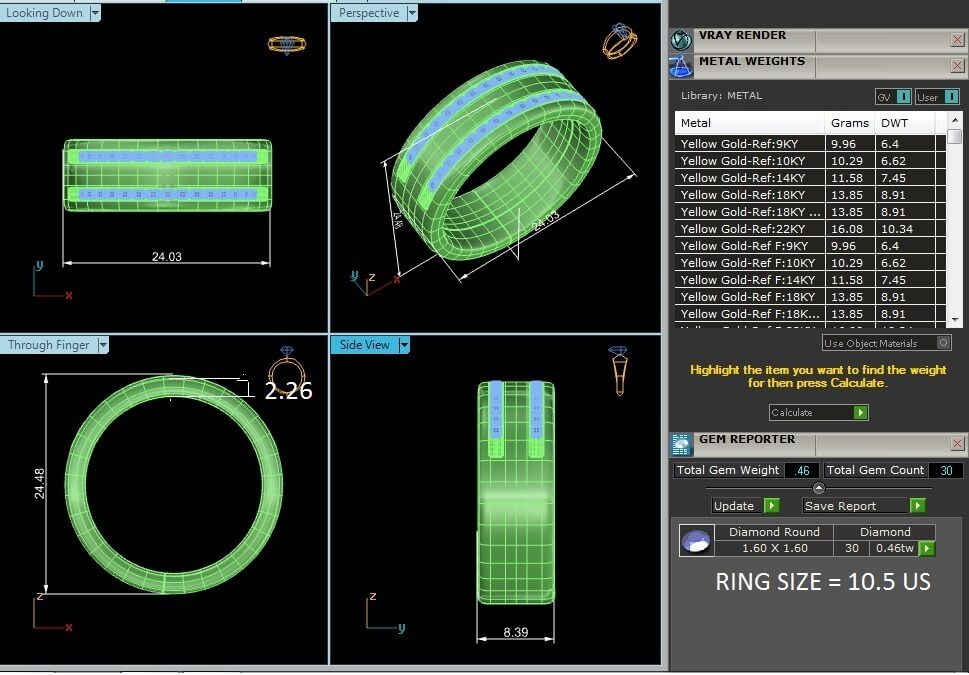Click ring icon in Perspective viewport
The height and width of the screenshot is (675, 969).
tap(619, 42)
